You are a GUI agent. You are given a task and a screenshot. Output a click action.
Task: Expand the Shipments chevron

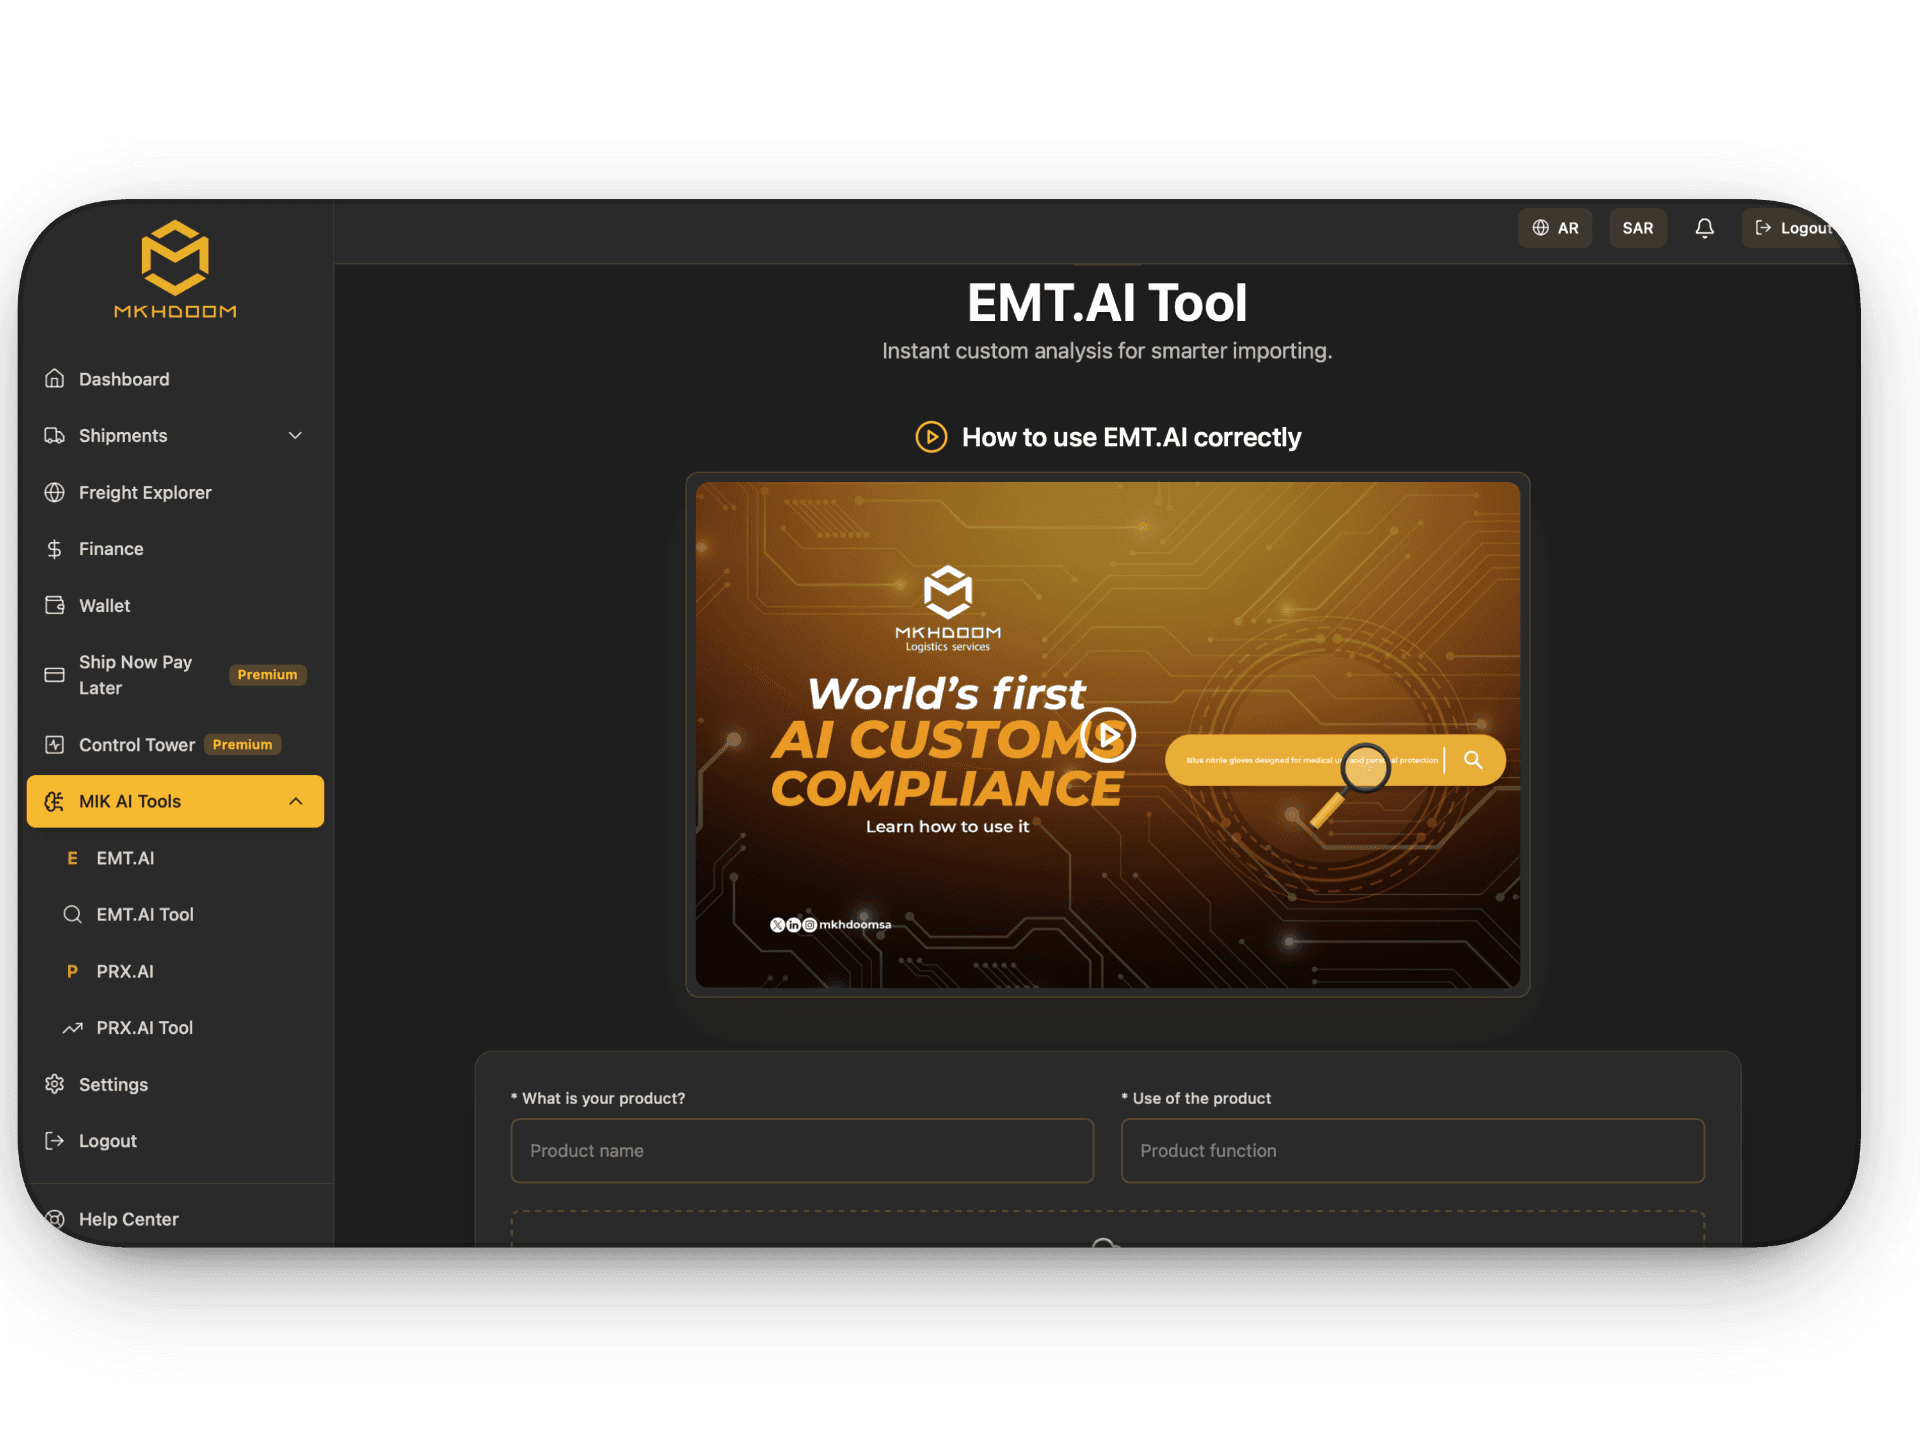click(295, 436)
